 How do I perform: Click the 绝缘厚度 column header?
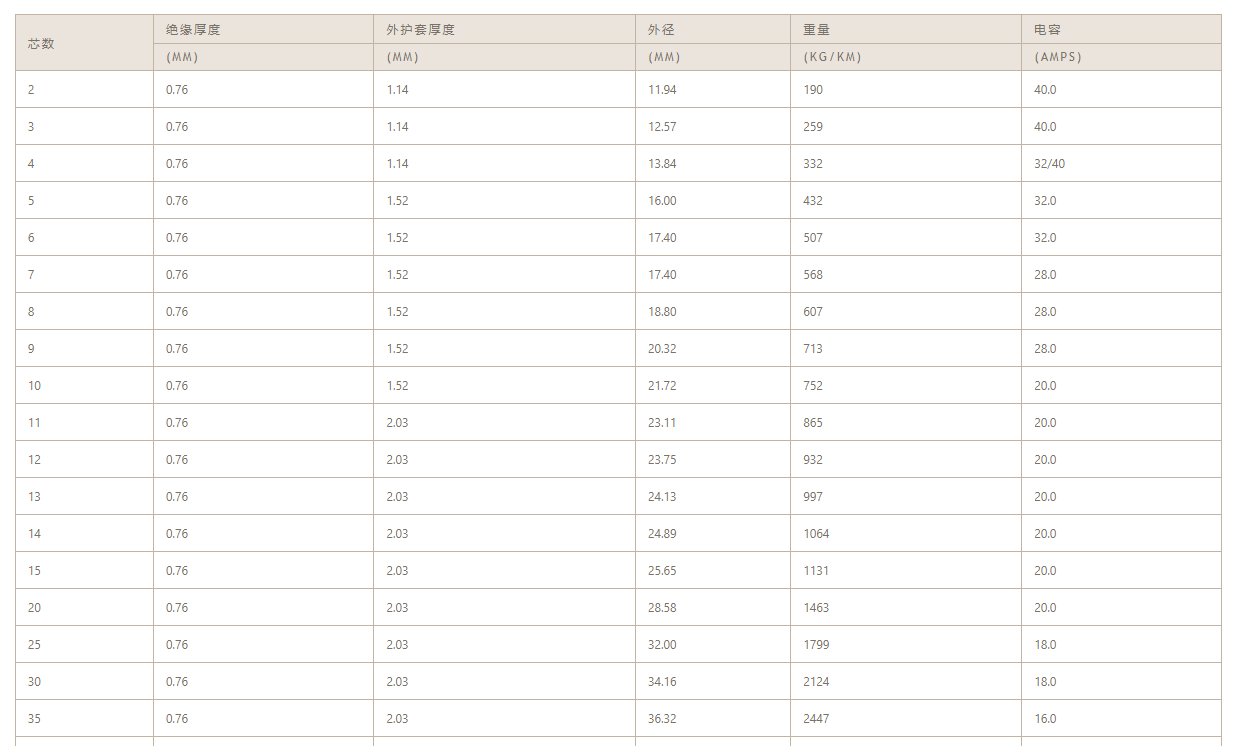[x=193, y=30]
